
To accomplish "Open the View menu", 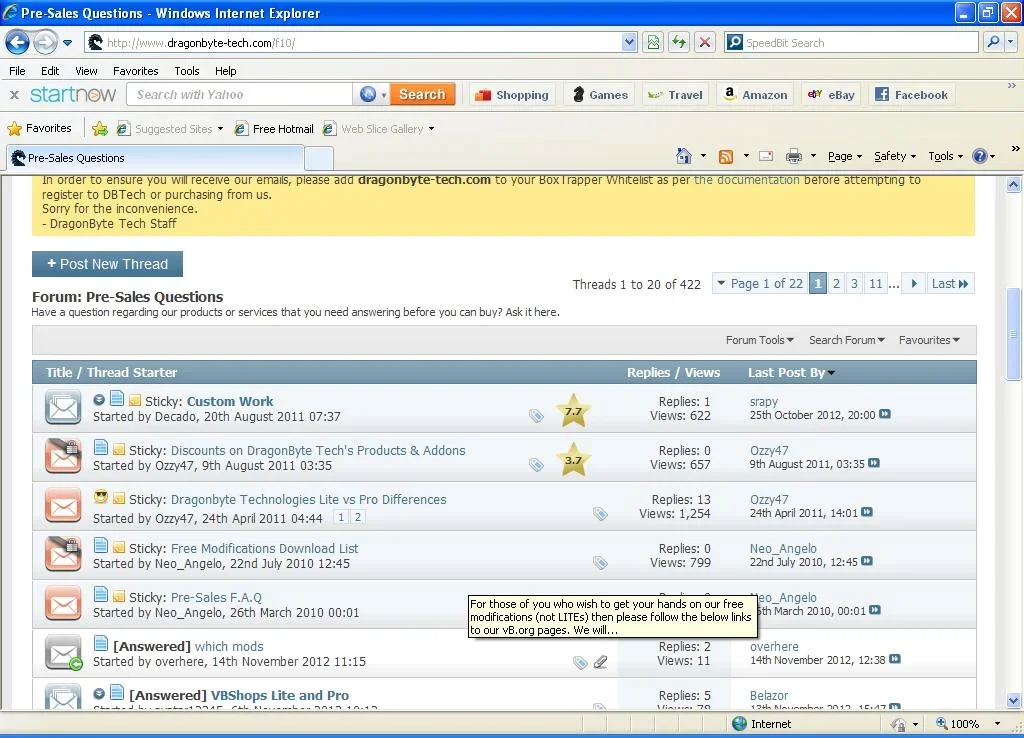I will 86,71.
